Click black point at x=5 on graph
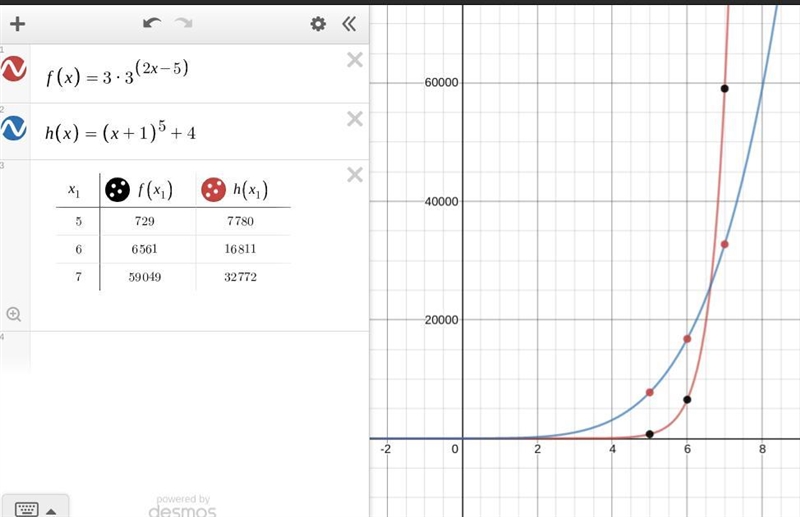 click(x=649, y=434)
